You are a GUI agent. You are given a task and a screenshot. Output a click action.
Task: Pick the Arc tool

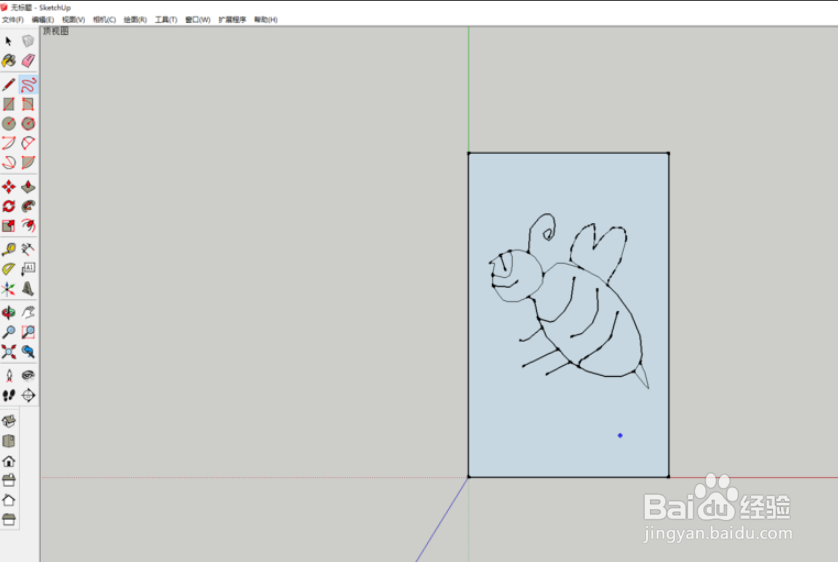coord(9,143)
